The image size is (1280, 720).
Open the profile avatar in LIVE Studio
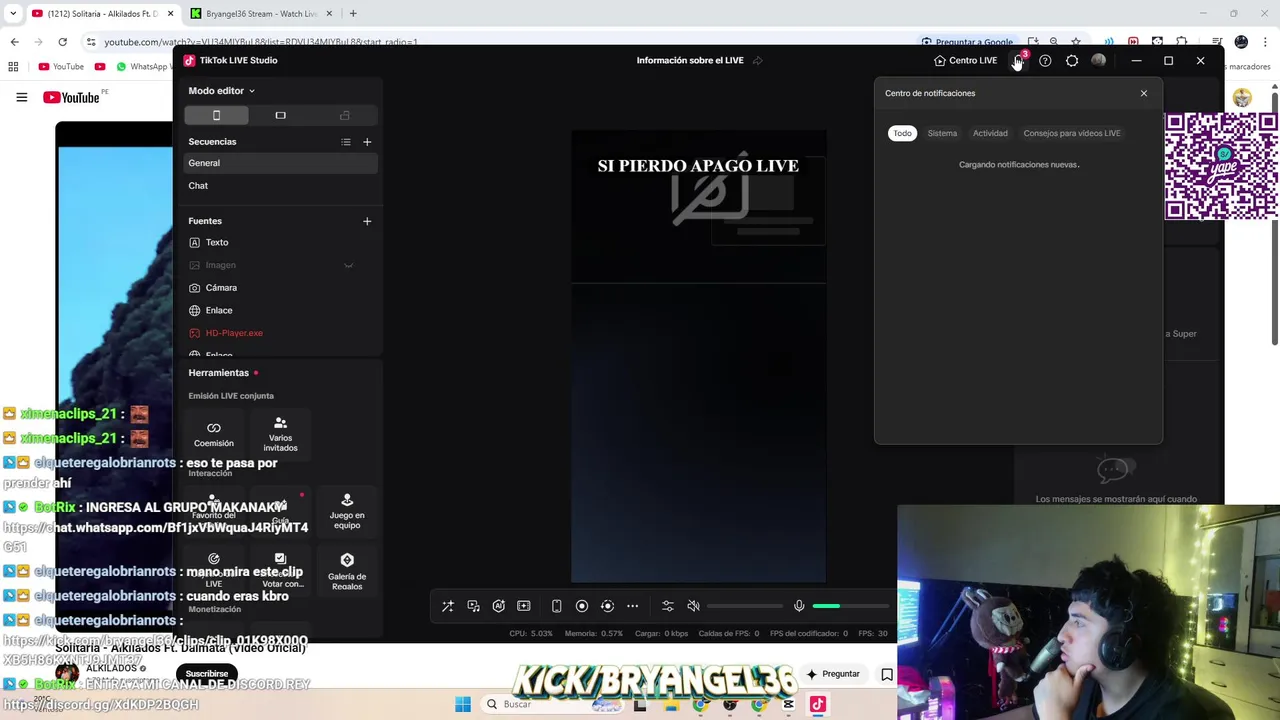click(x=1099, y=61)
